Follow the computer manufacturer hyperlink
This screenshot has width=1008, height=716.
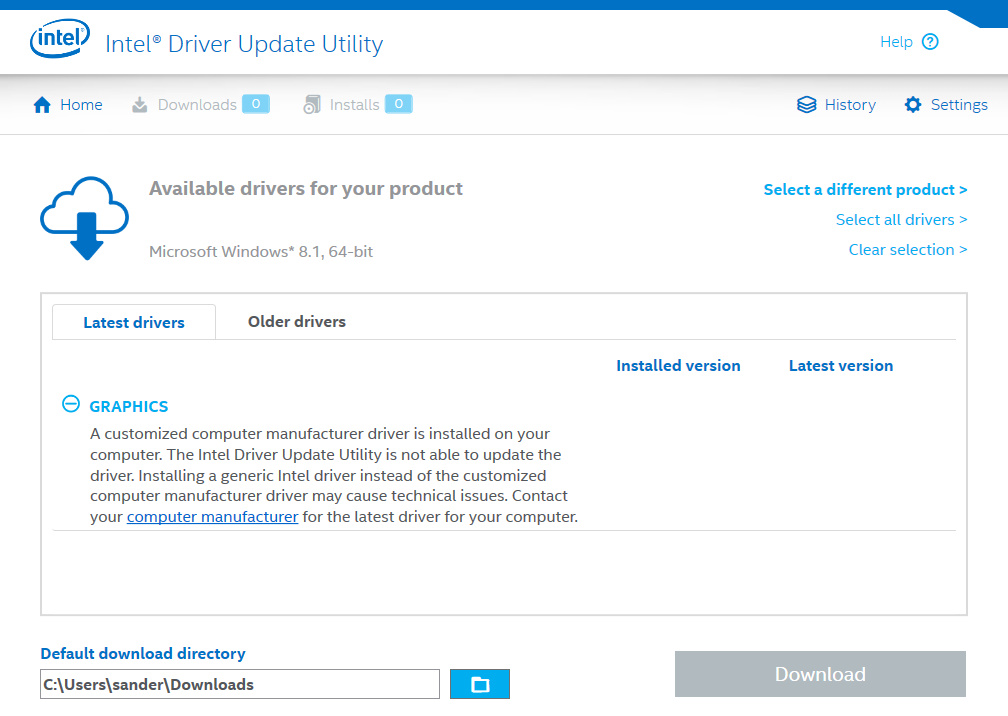(x=212, y=517)
